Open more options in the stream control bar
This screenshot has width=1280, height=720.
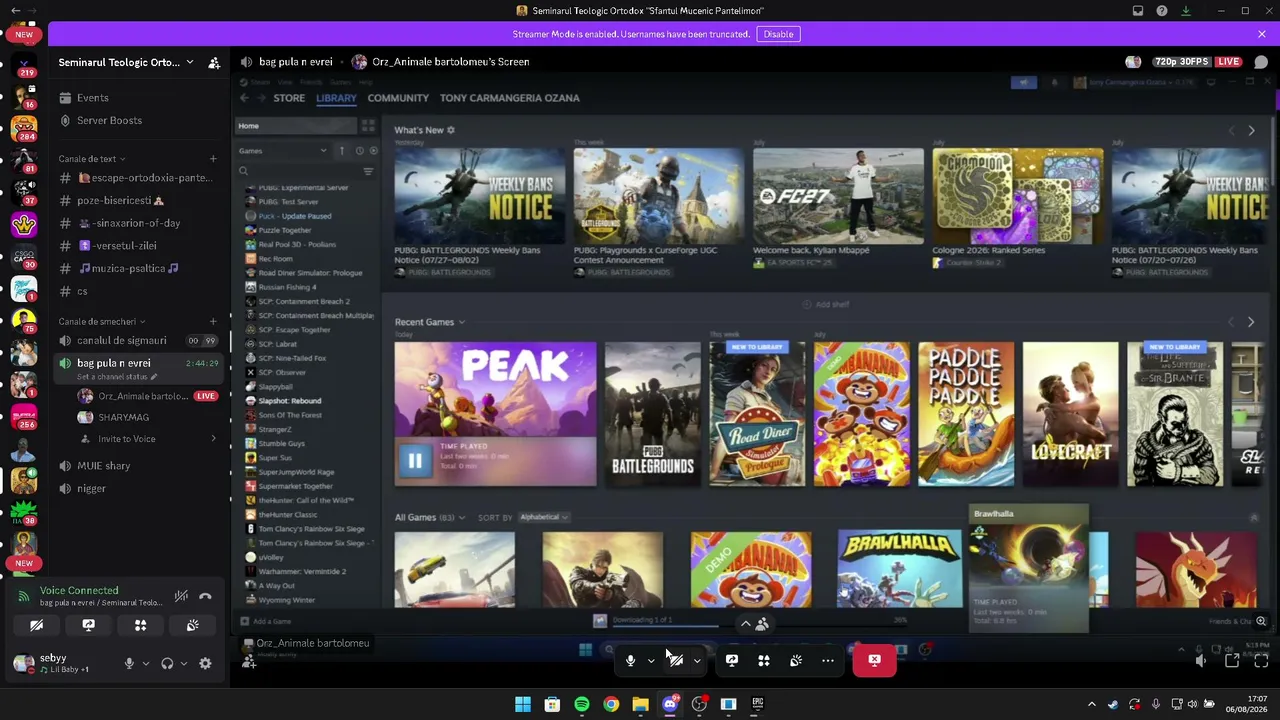tap(828, 661)
